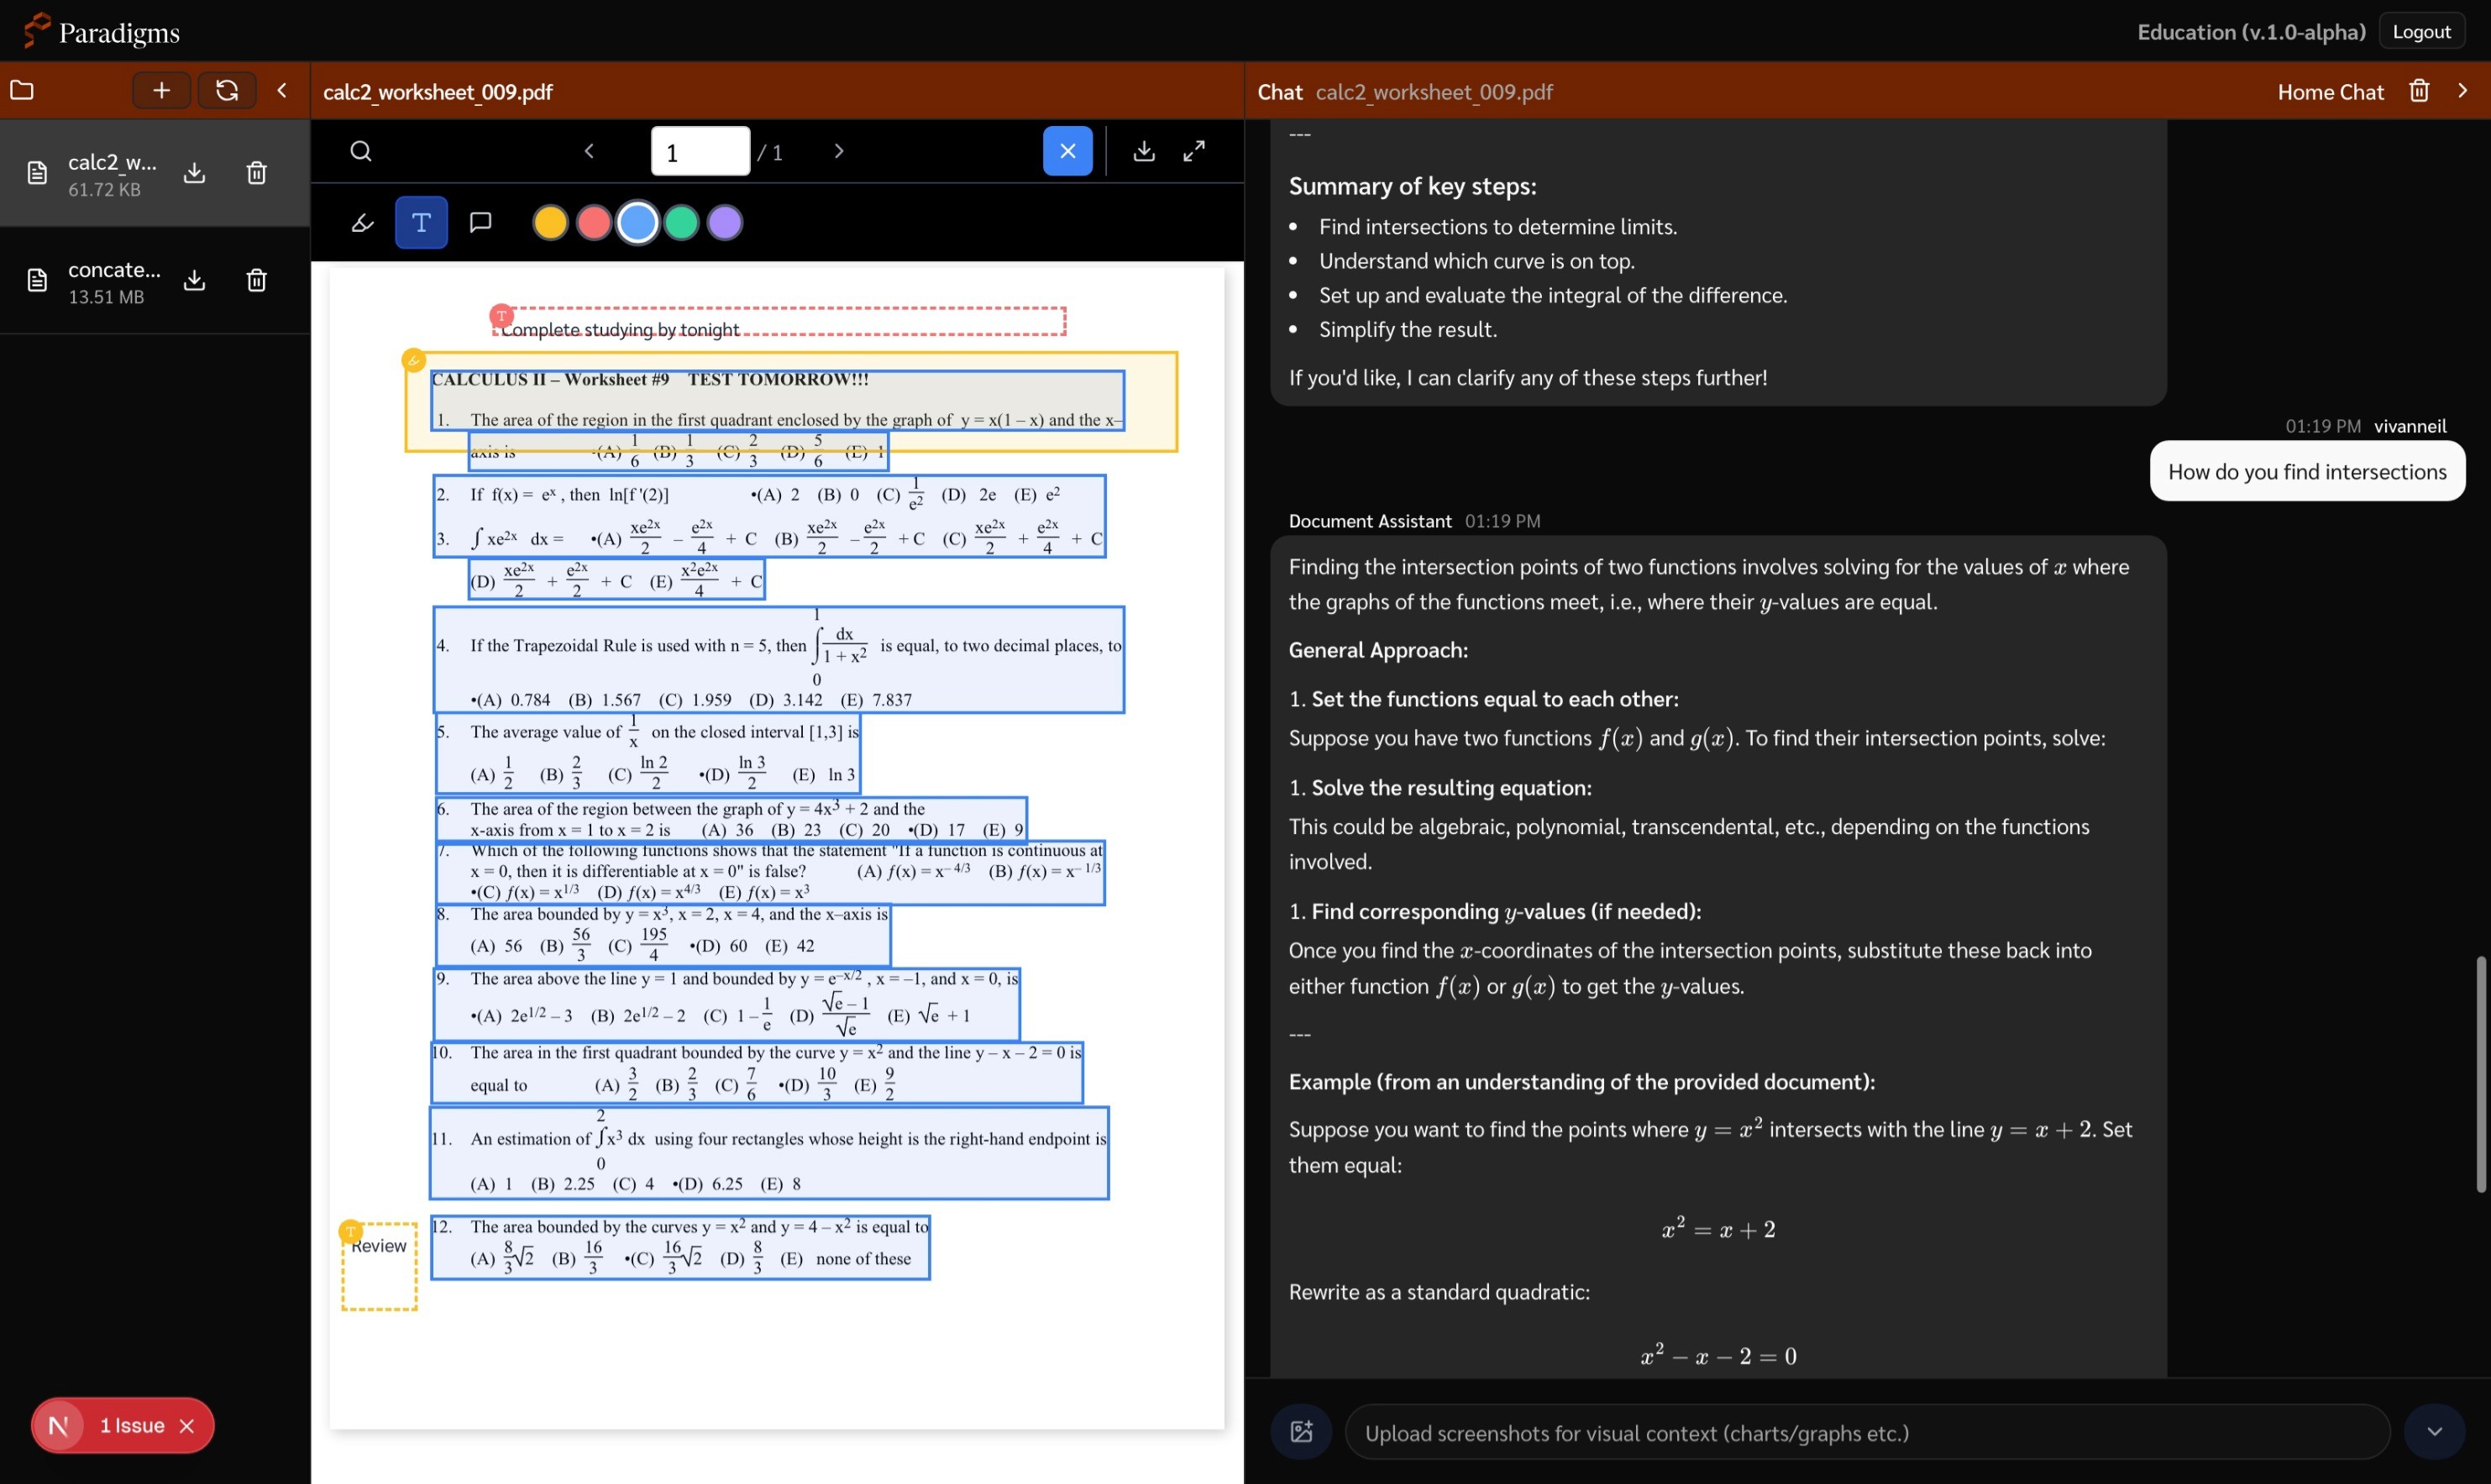
Task: Toggle the Text annotation tool
Action: click(421, 222)
